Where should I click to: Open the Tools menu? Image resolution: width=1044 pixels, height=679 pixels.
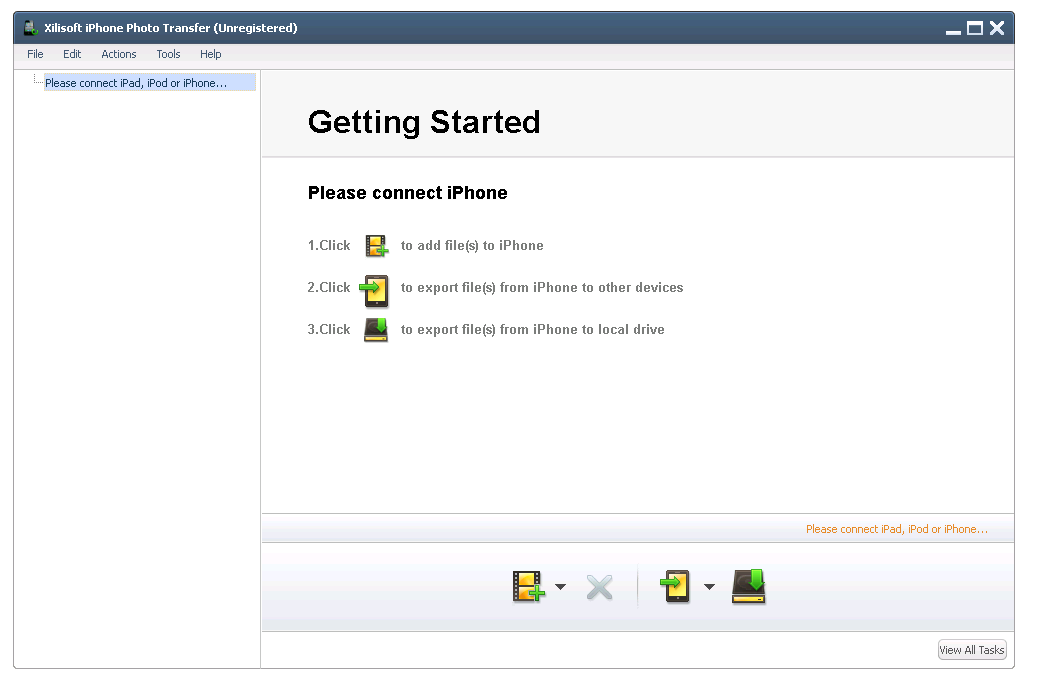click(x=168, y=54)
